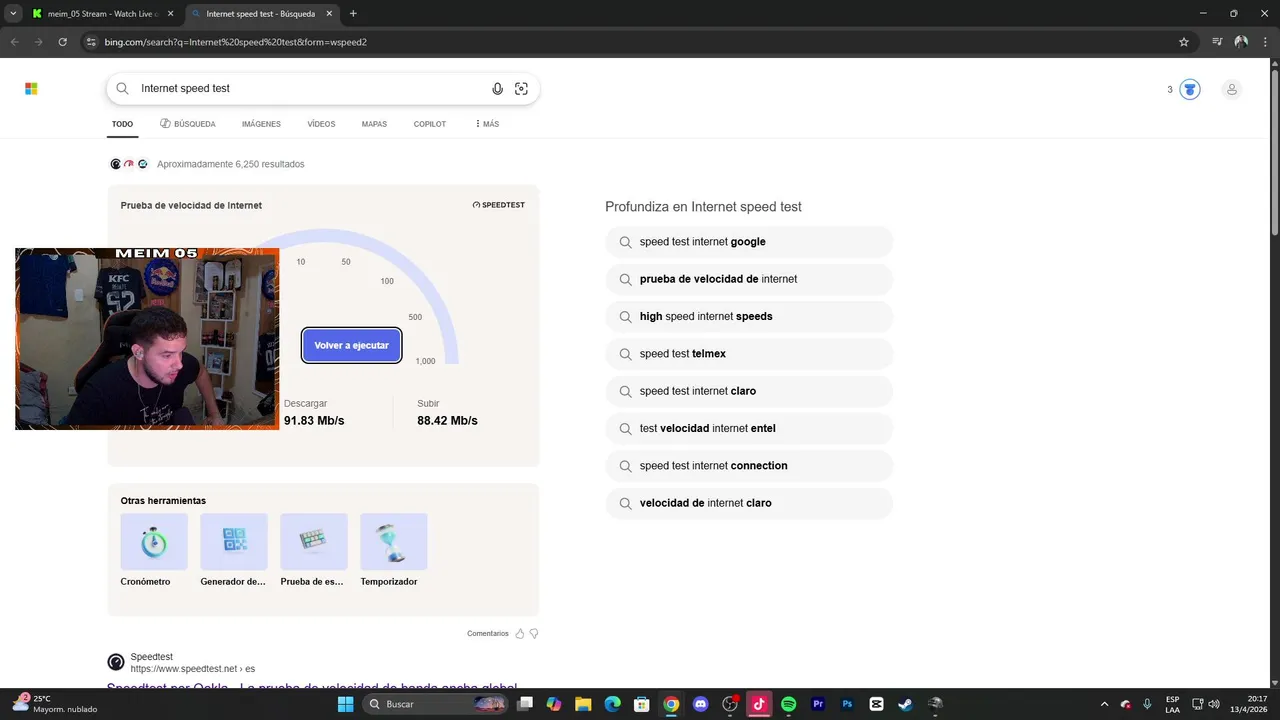Switch to the MAPAS tab
Viewport: 1280px width, 720px height.
[374, 124]
